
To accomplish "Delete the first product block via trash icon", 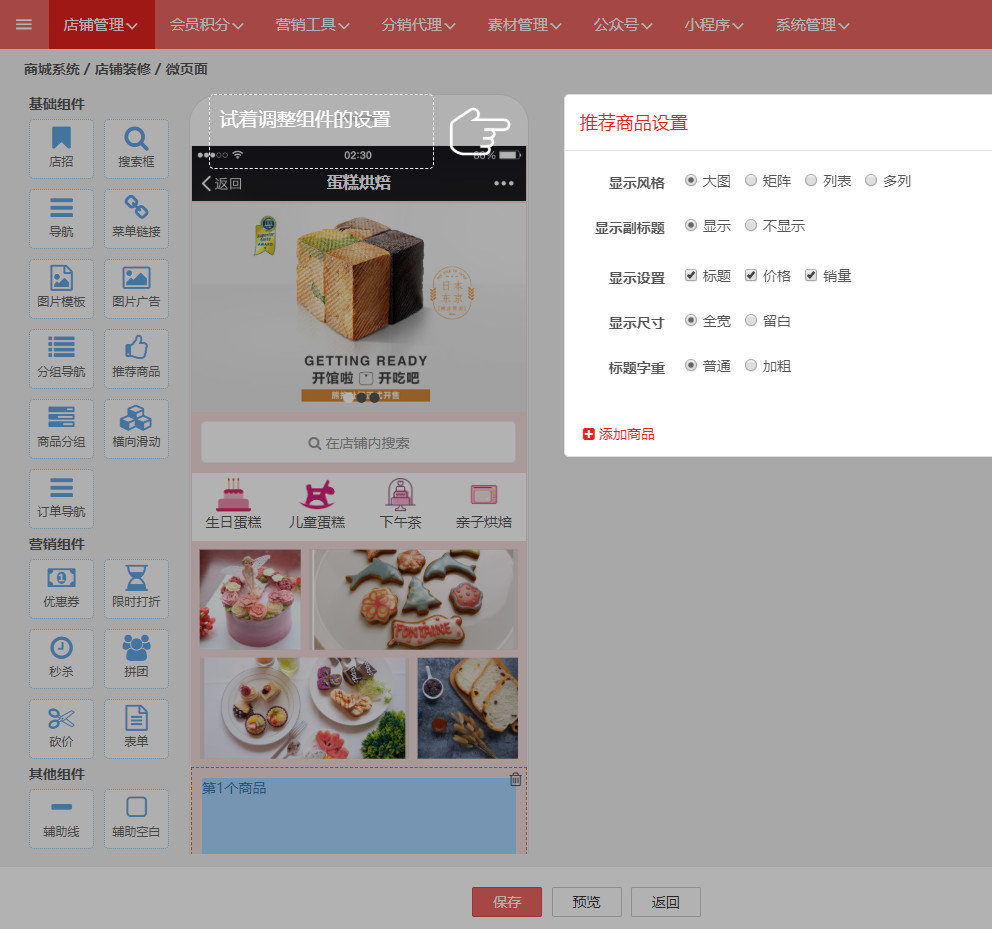I will (515, 779).
